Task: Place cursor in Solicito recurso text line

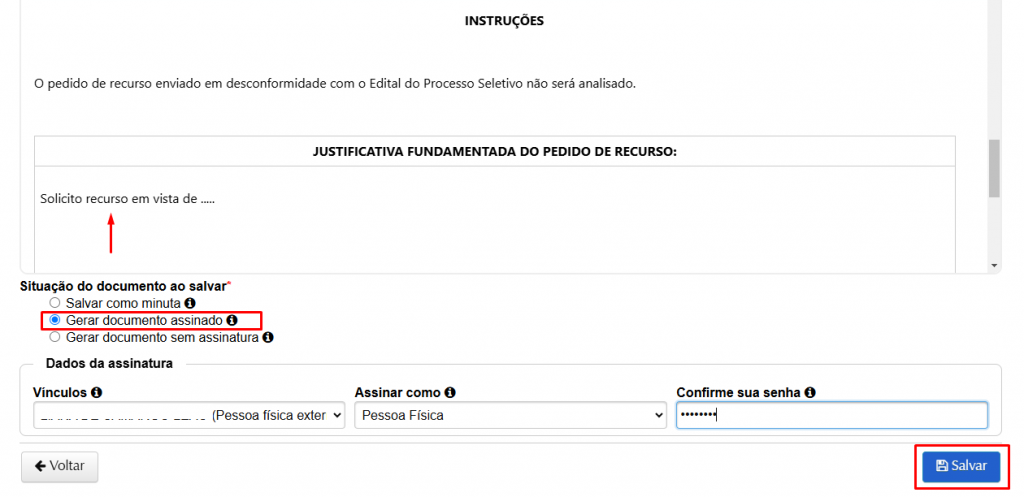Action: (128, 199)
